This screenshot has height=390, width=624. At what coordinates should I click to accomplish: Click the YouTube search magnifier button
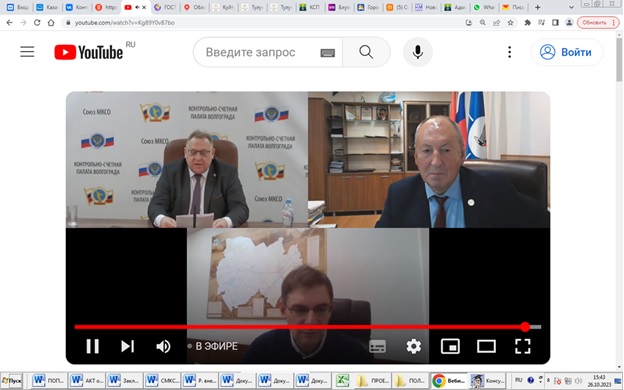pos(366,52)
